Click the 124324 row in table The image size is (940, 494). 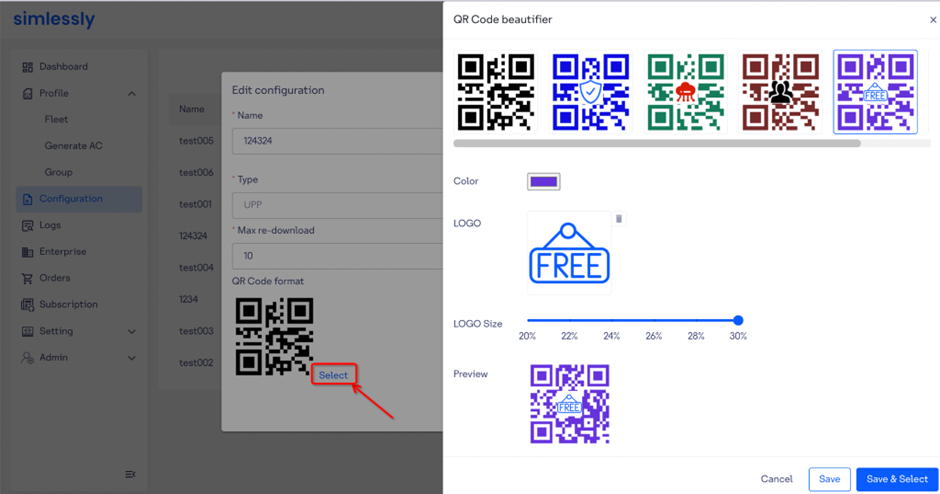193,236
